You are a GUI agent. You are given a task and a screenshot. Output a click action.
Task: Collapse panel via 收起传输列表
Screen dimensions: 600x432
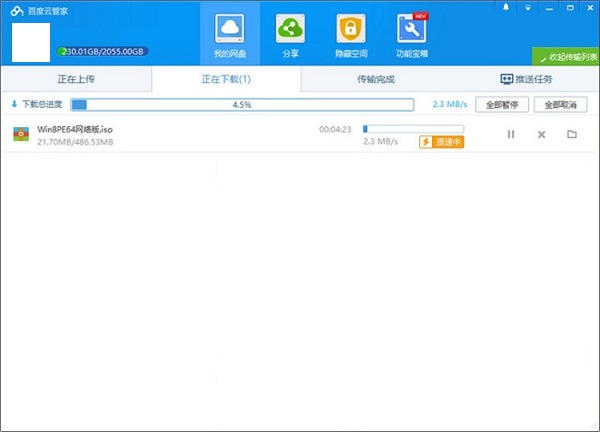566,57
